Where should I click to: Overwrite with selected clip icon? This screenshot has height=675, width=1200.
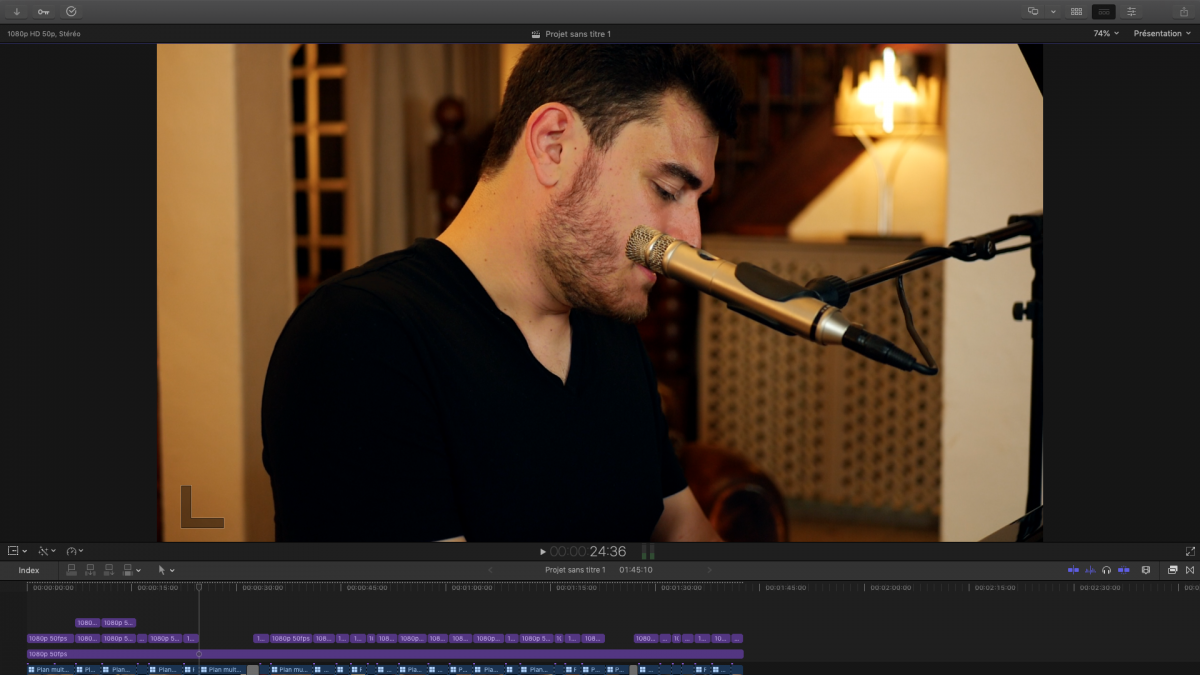click(x=127, y=570)
